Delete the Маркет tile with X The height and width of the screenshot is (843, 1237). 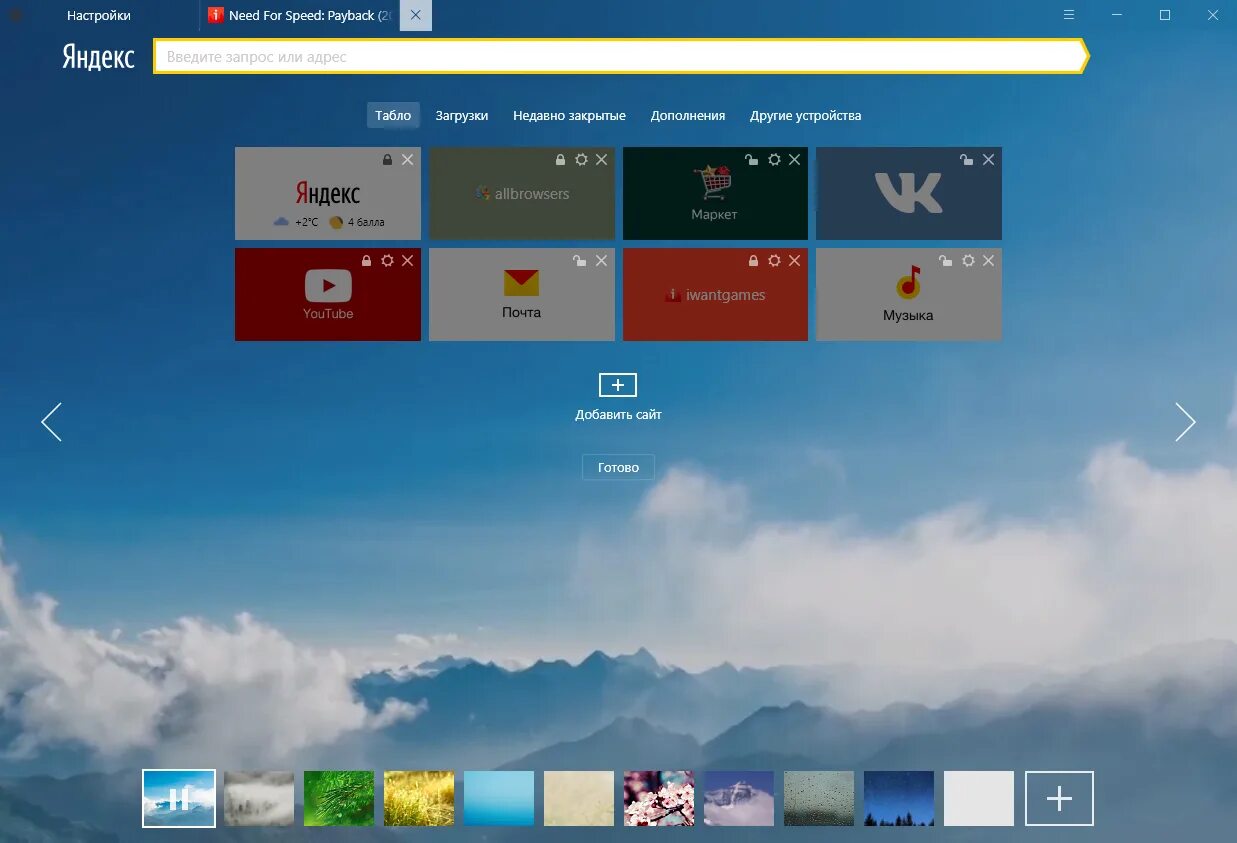pos(794,160)
